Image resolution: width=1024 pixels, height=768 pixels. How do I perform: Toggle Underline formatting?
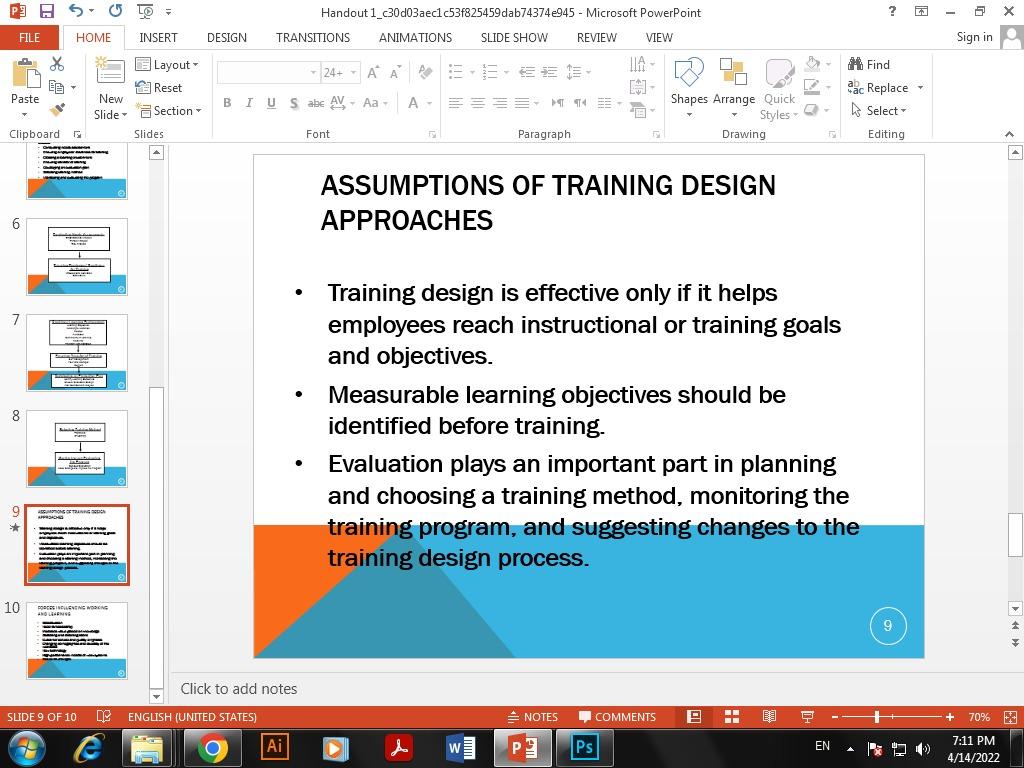coord(271,103)
